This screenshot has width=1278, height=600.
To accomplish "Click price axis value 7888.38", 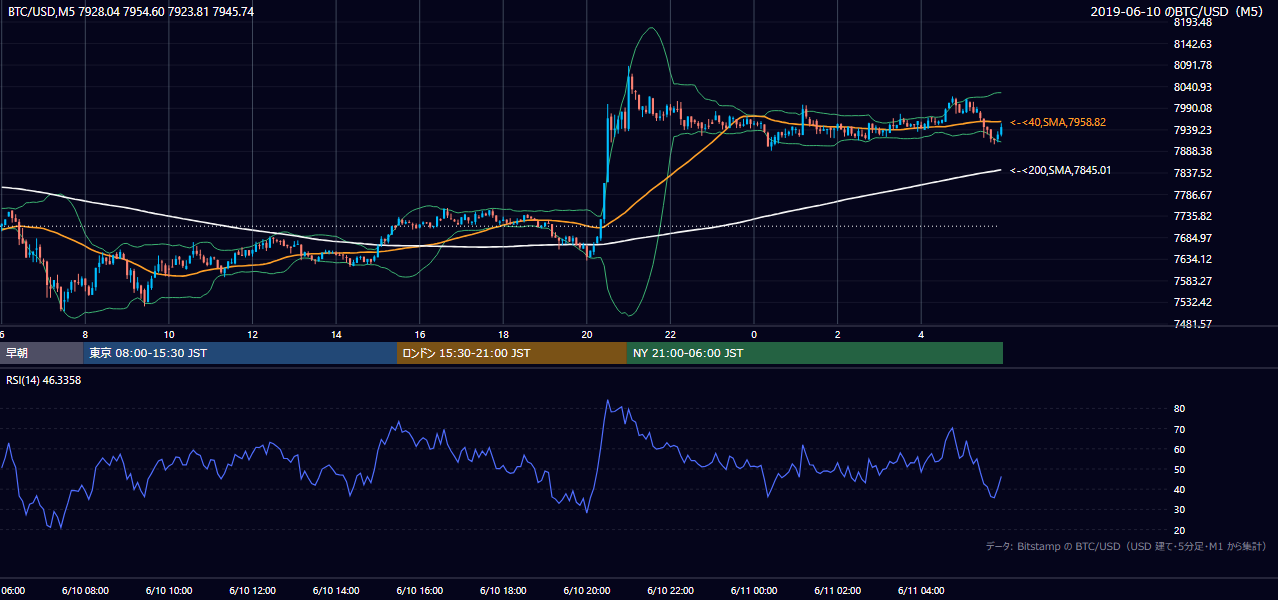I will coord(1193,151).
